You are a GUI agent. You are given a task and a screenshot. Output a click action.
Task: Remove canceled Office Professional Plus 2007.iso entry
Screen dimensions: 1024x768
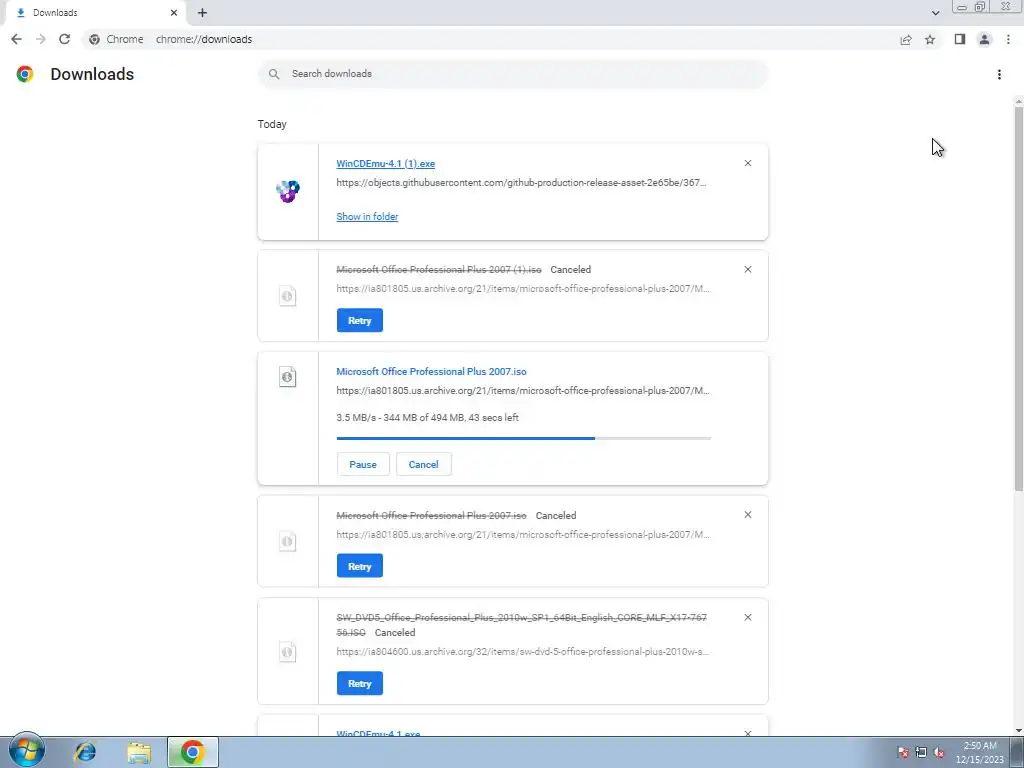pos(748,515)
